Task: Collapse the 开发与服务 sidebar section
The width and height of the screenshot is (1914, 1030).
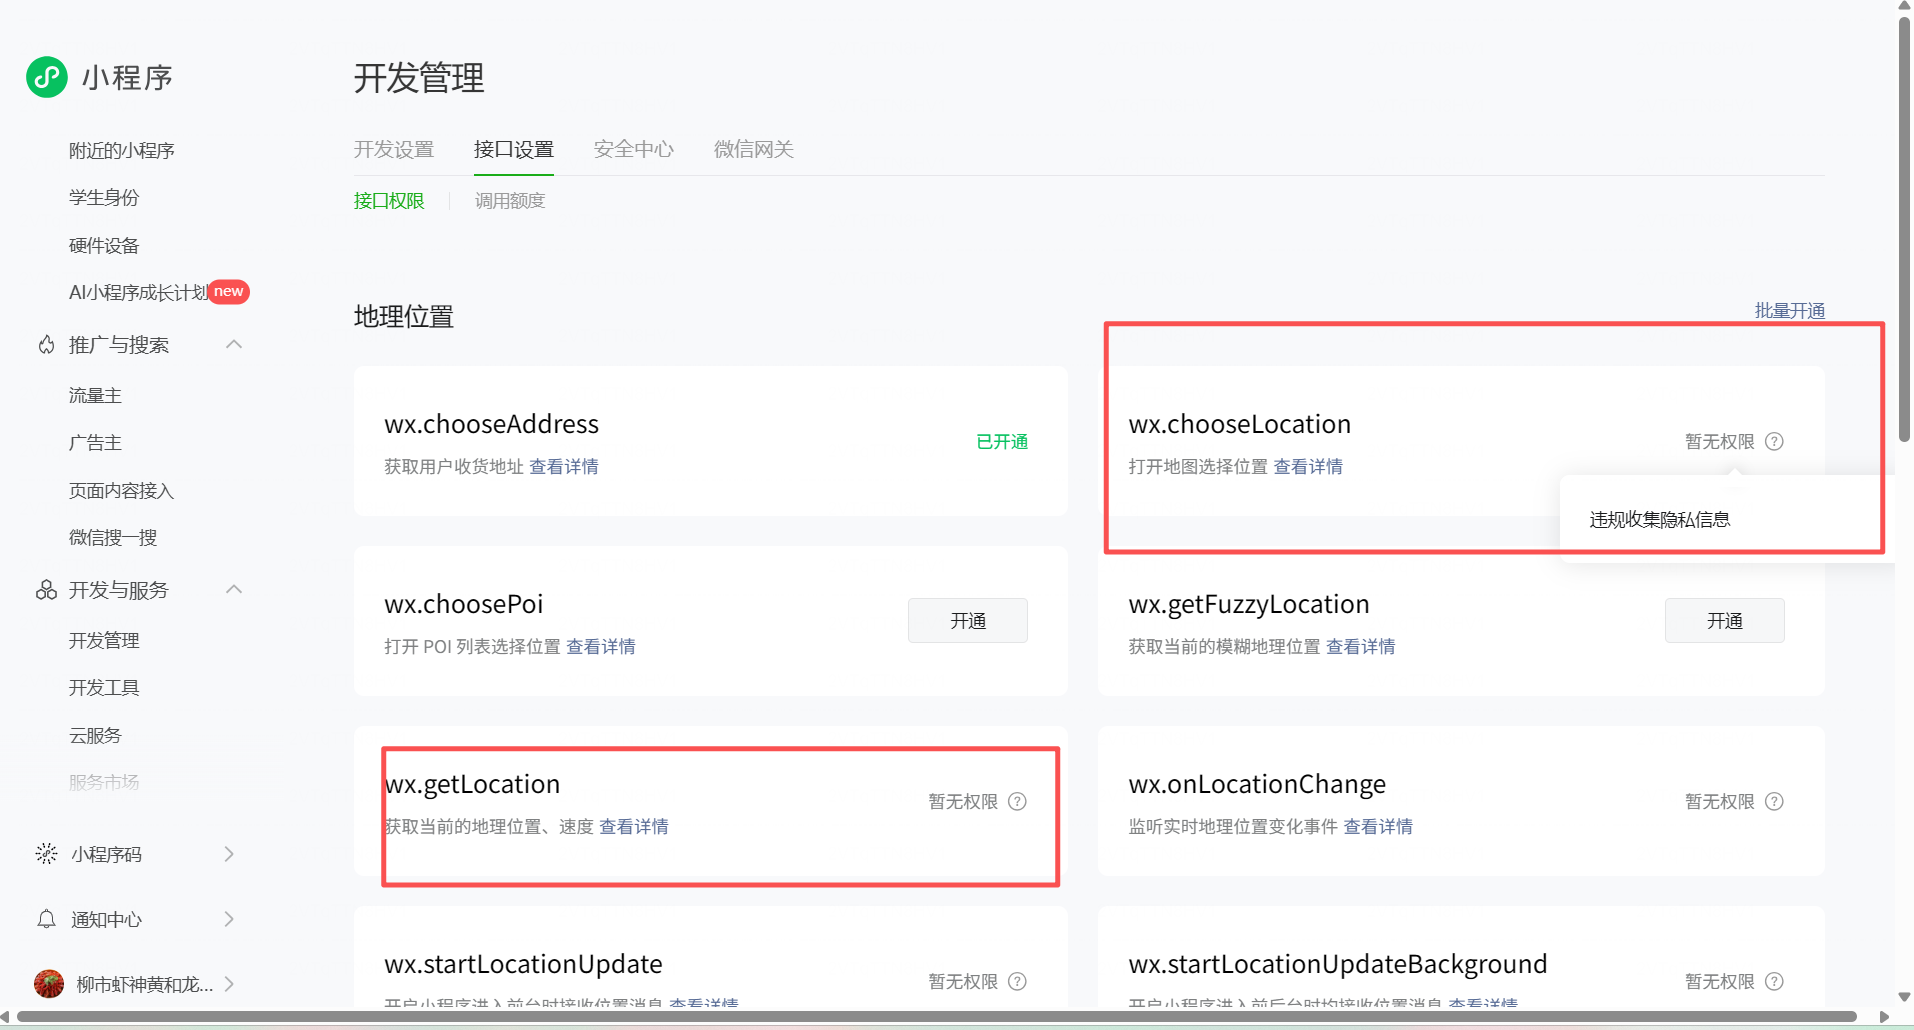Action: 234,590
